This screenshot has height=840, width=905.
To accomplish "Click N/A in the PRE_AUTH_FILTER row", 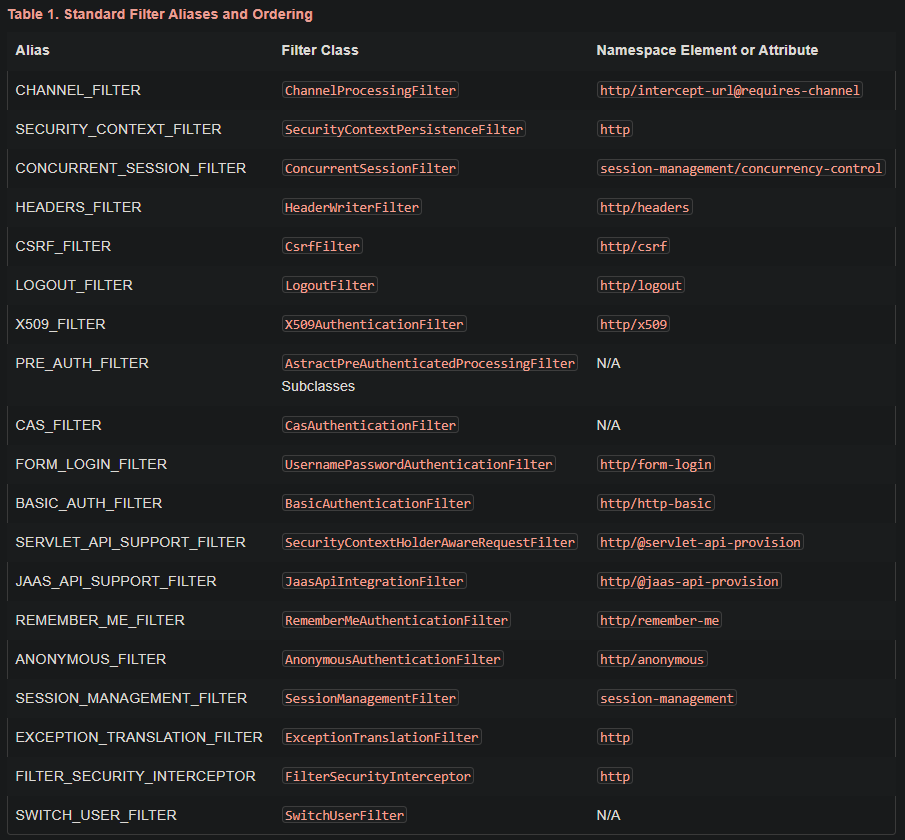I will 608,363.
